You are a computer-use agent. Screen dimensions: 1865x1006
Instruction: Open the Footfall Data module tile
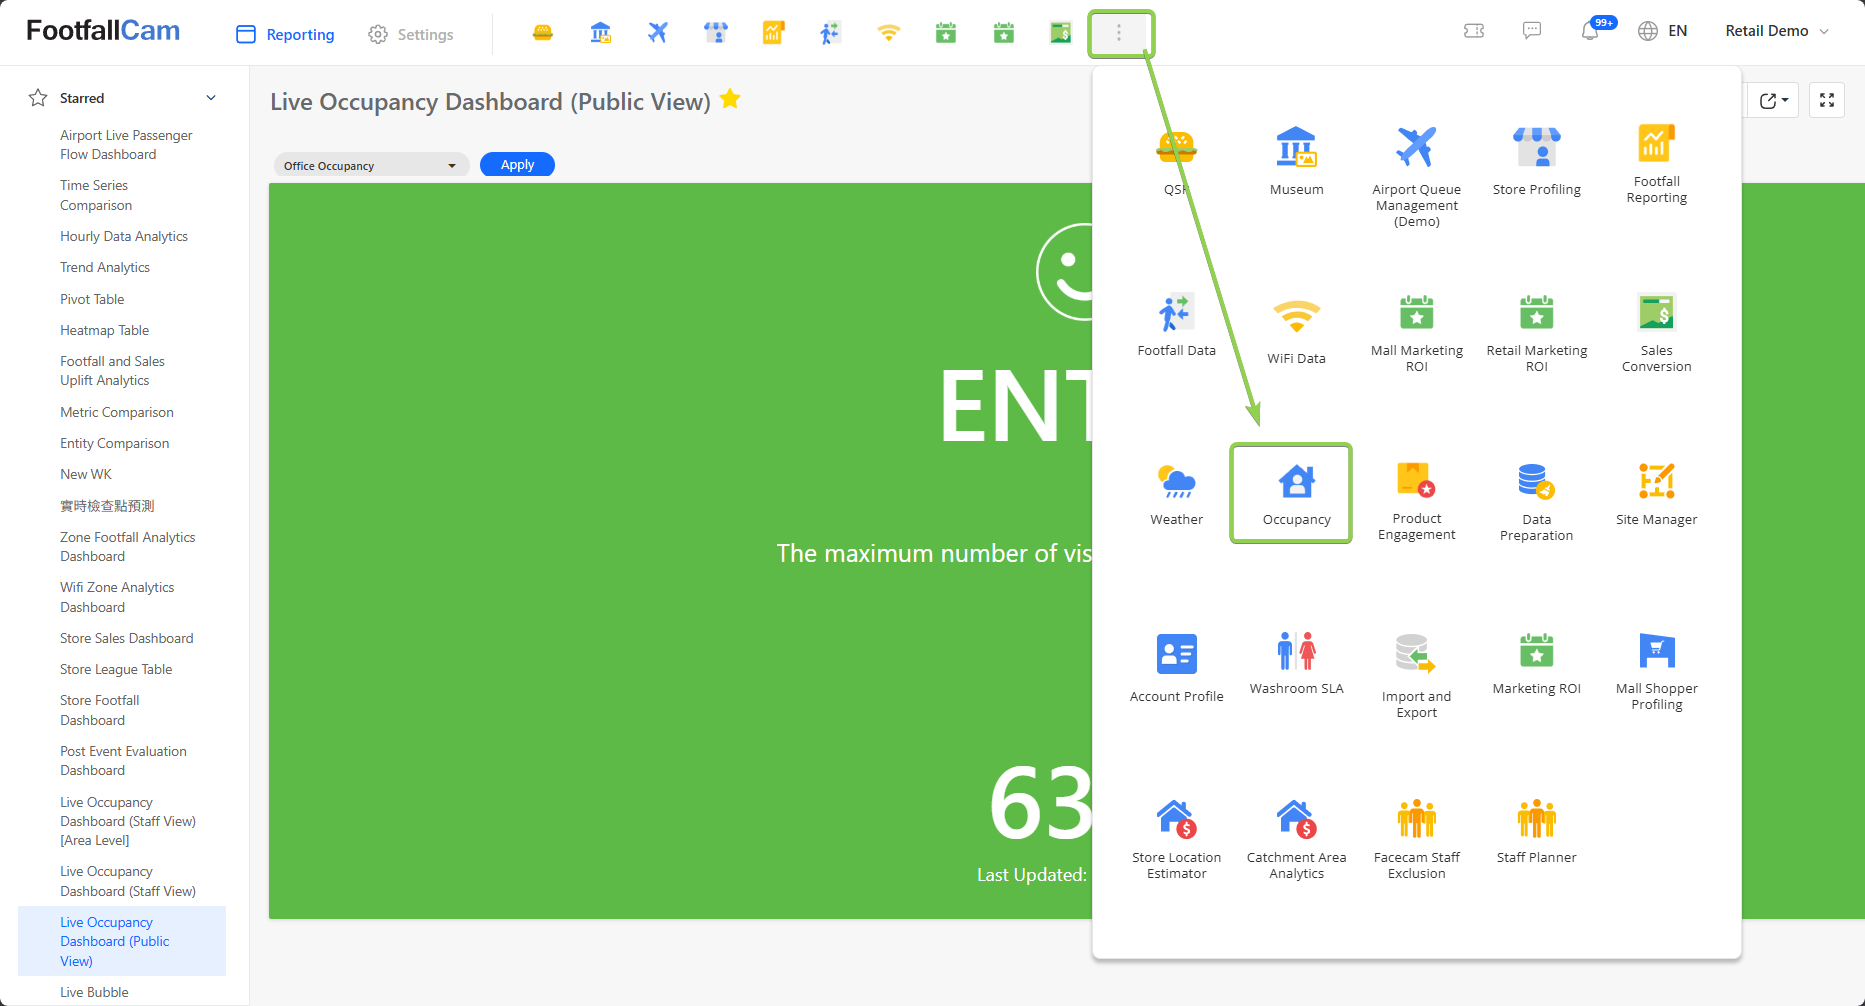click(x=1176, y=325)
